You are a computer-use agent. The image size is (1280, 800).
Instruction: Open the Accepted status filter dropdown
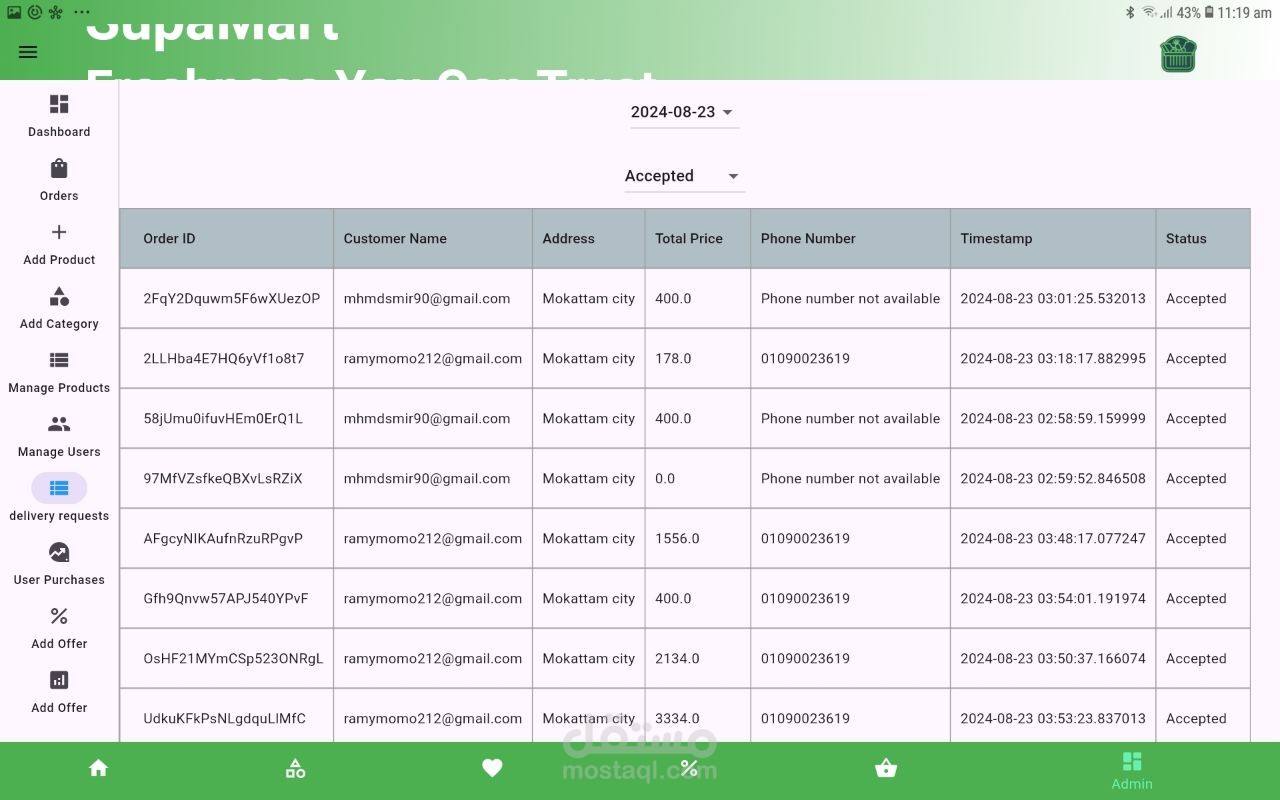click(684, 176)
